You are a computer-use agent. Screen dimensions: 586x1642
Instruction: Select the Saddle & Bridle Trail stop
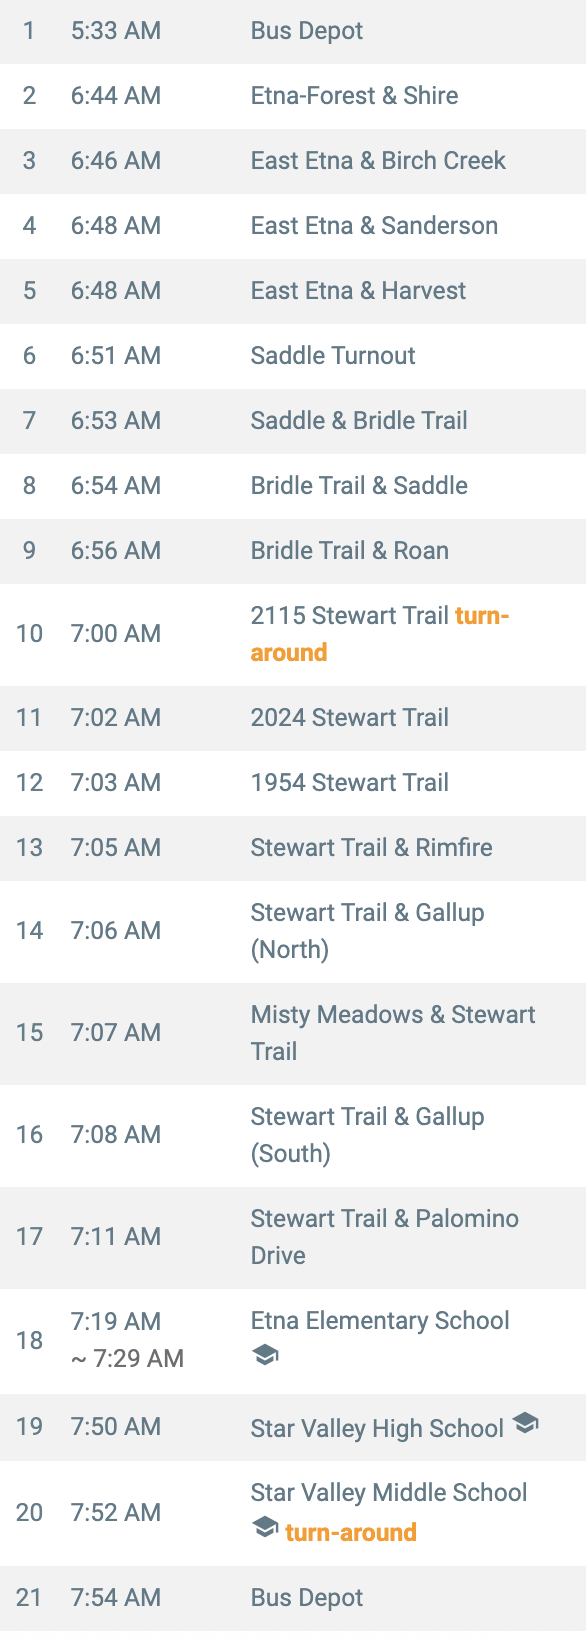tap(293, 421)
